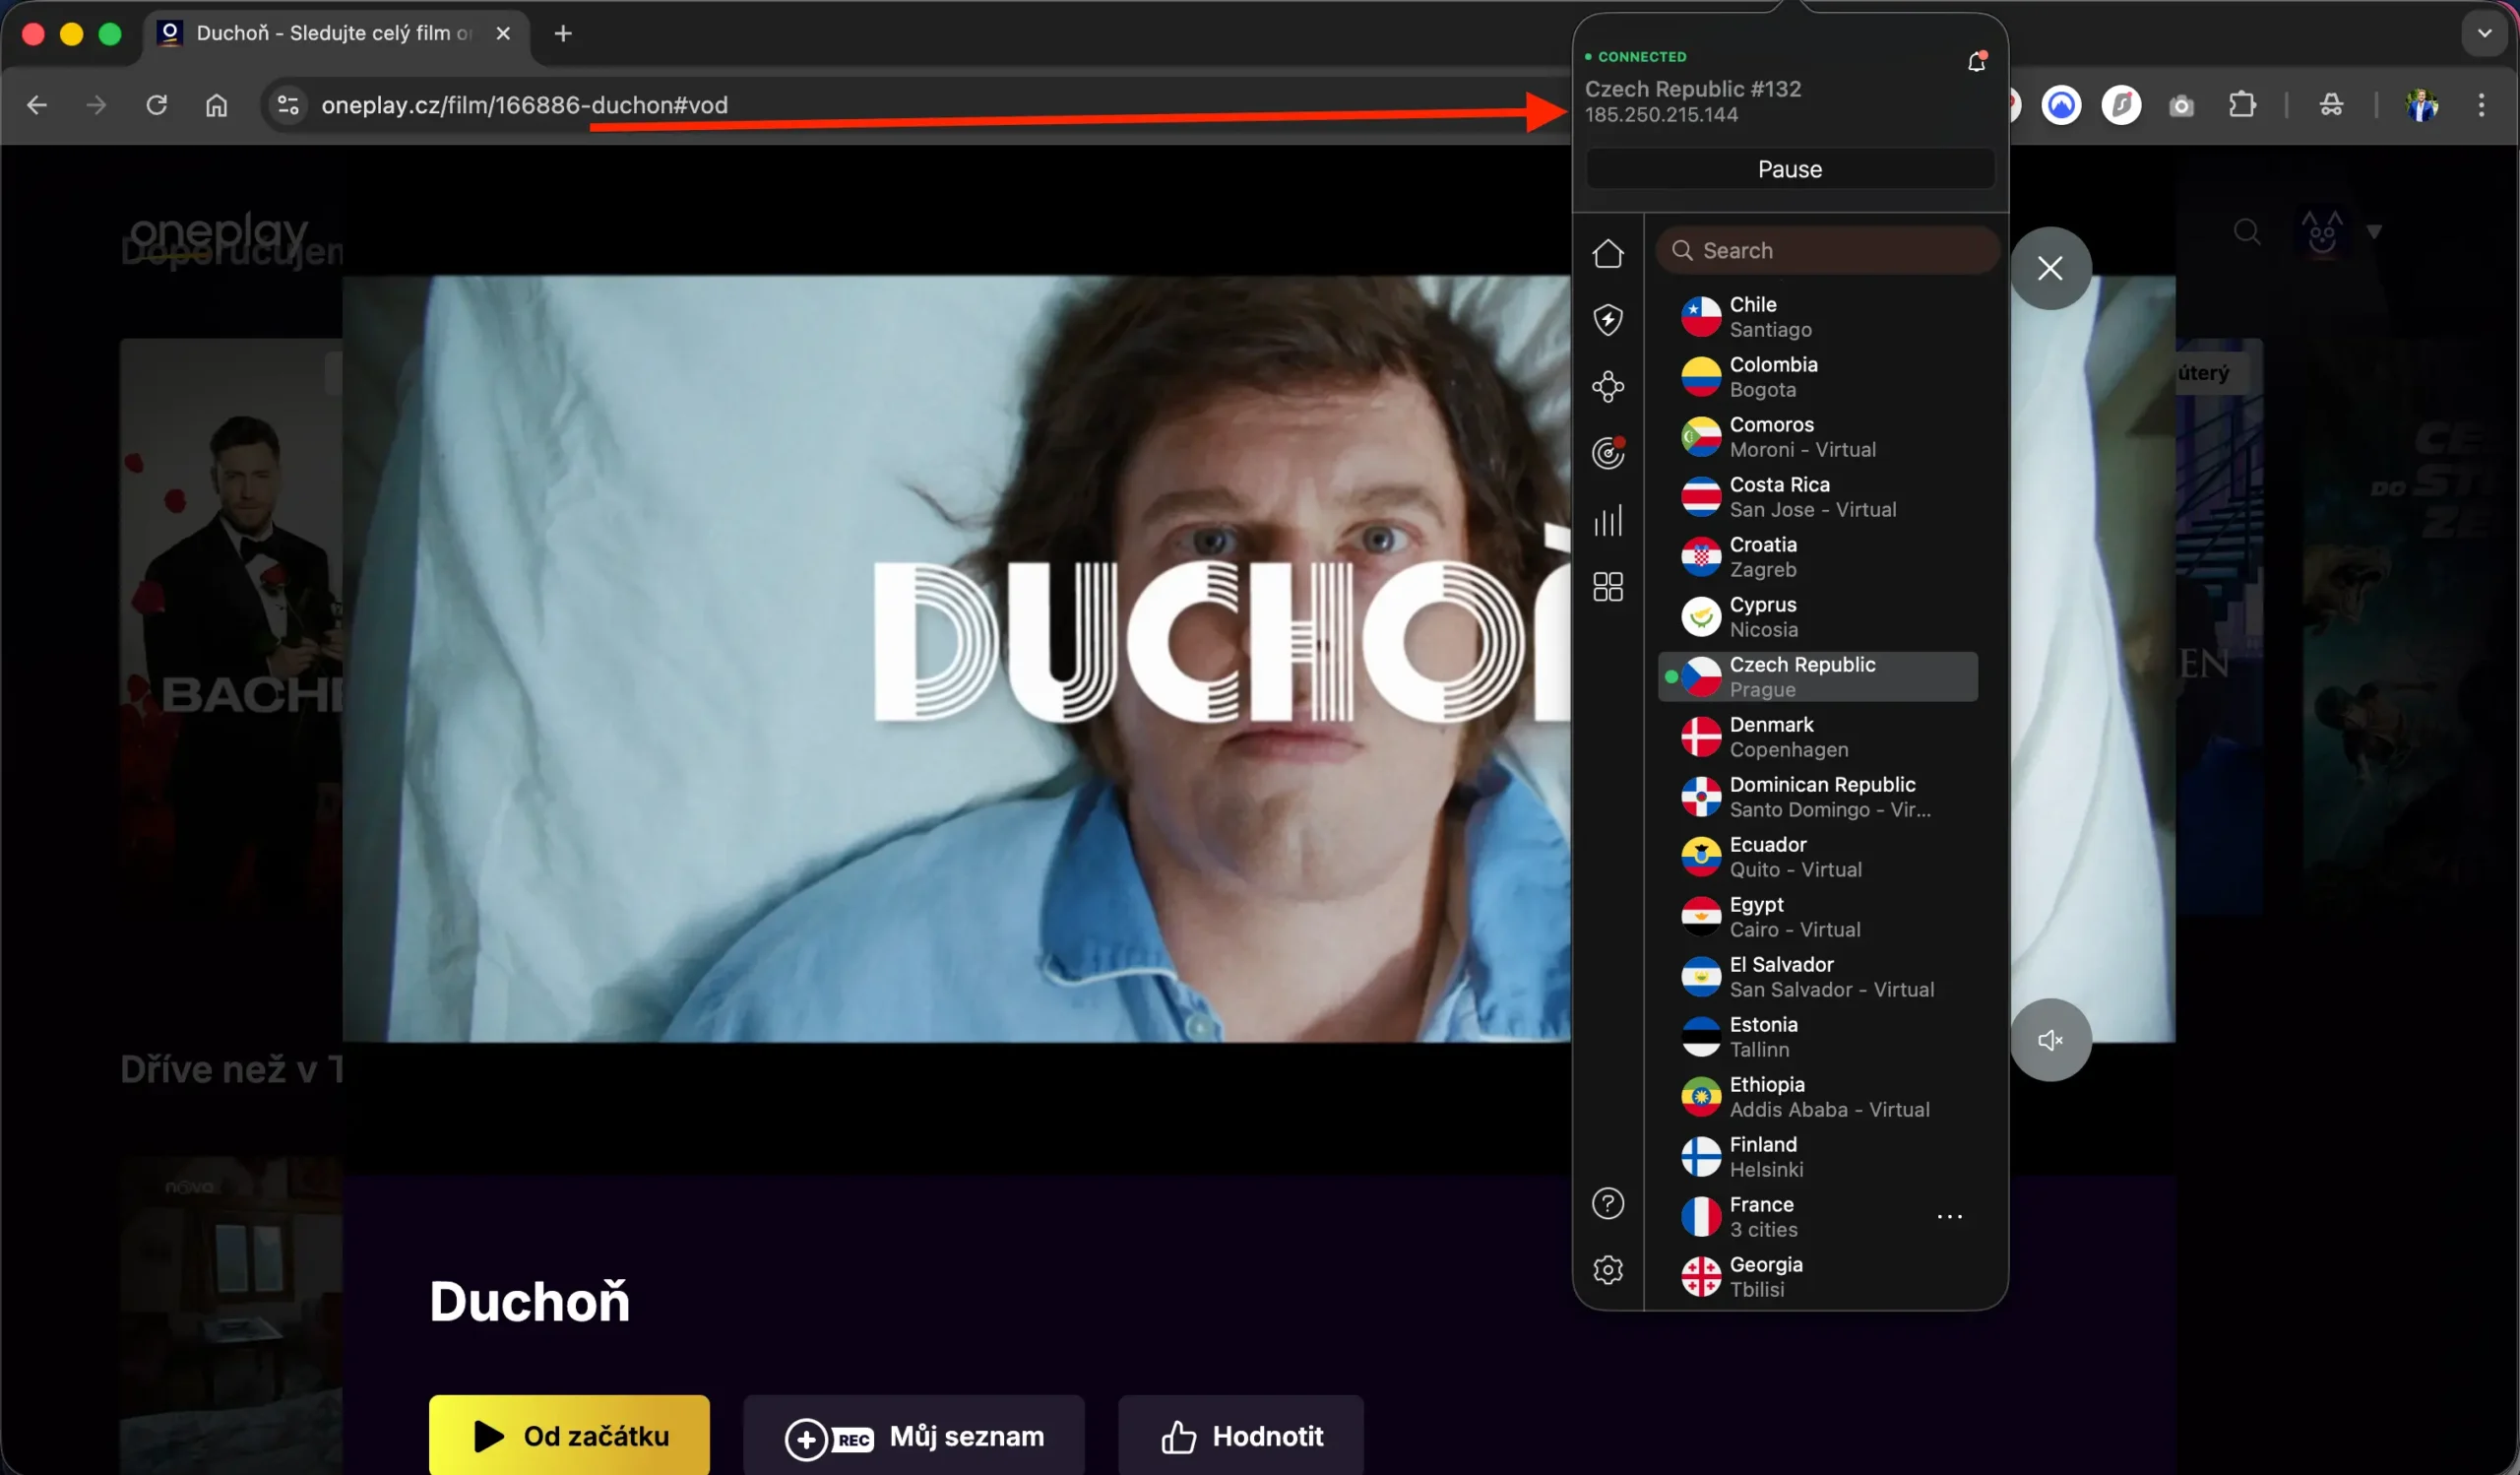Open the Surfshark extension icon in toolbar
Image resolution: width=2520 pixels, height=1475 pixels.
(x=2122, y=105)
